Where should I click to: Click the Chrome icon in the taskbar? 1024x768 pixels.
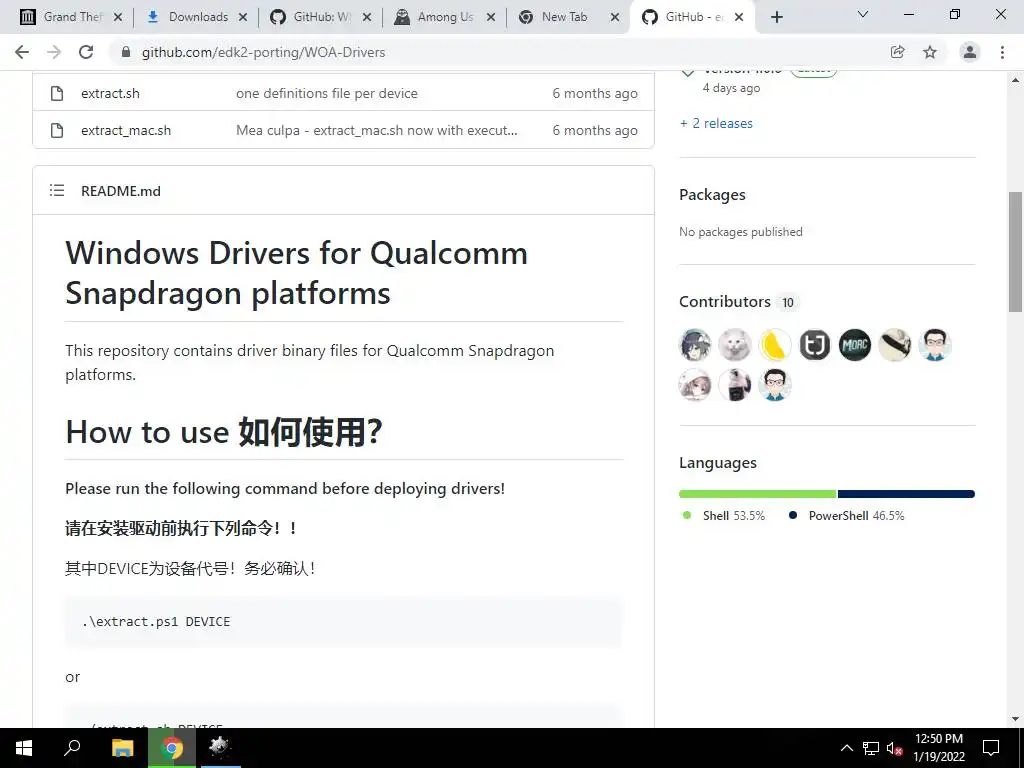click(x=172, y=748)
